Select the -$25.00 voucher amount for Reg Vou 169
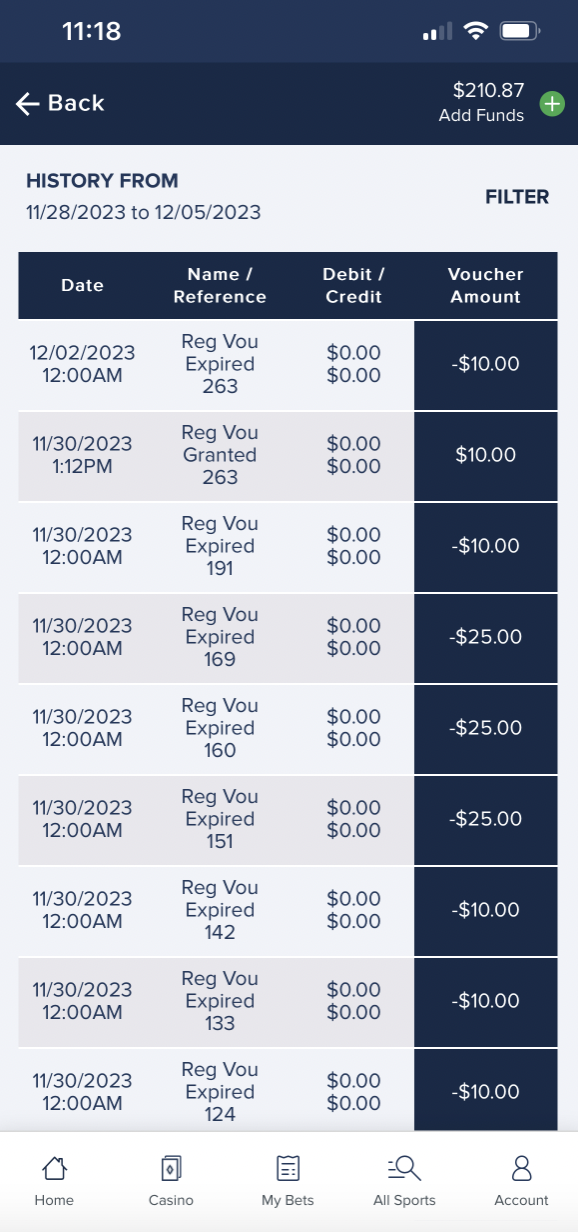Image resolution: width=578 pixels, height=1232 pixels. click(485, 638)
